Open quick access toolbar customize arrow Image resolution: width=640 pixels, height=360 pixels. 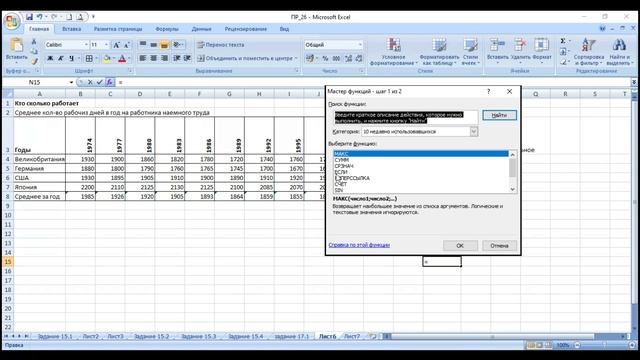93,17
